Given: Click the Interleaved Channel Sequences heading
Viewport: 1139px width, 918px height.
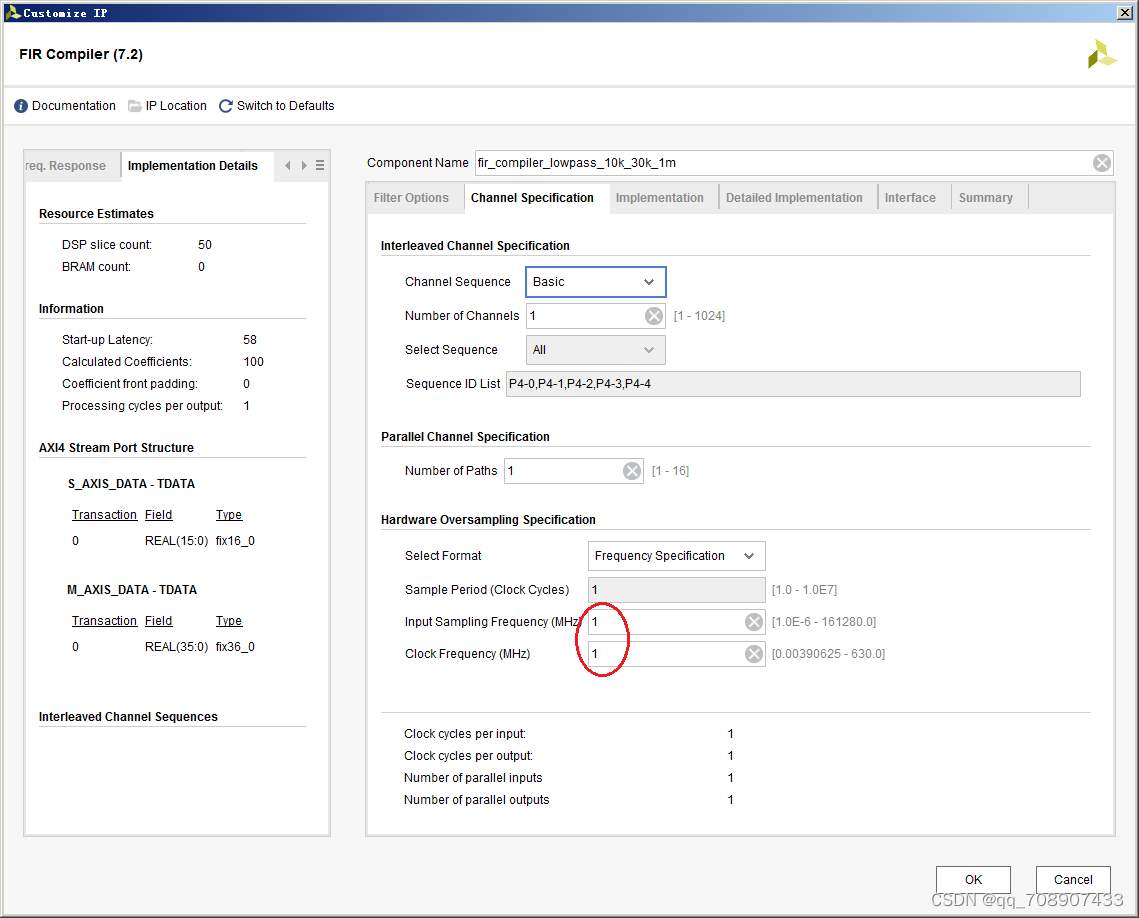Looking at the screenshot, I should (129, 717).
